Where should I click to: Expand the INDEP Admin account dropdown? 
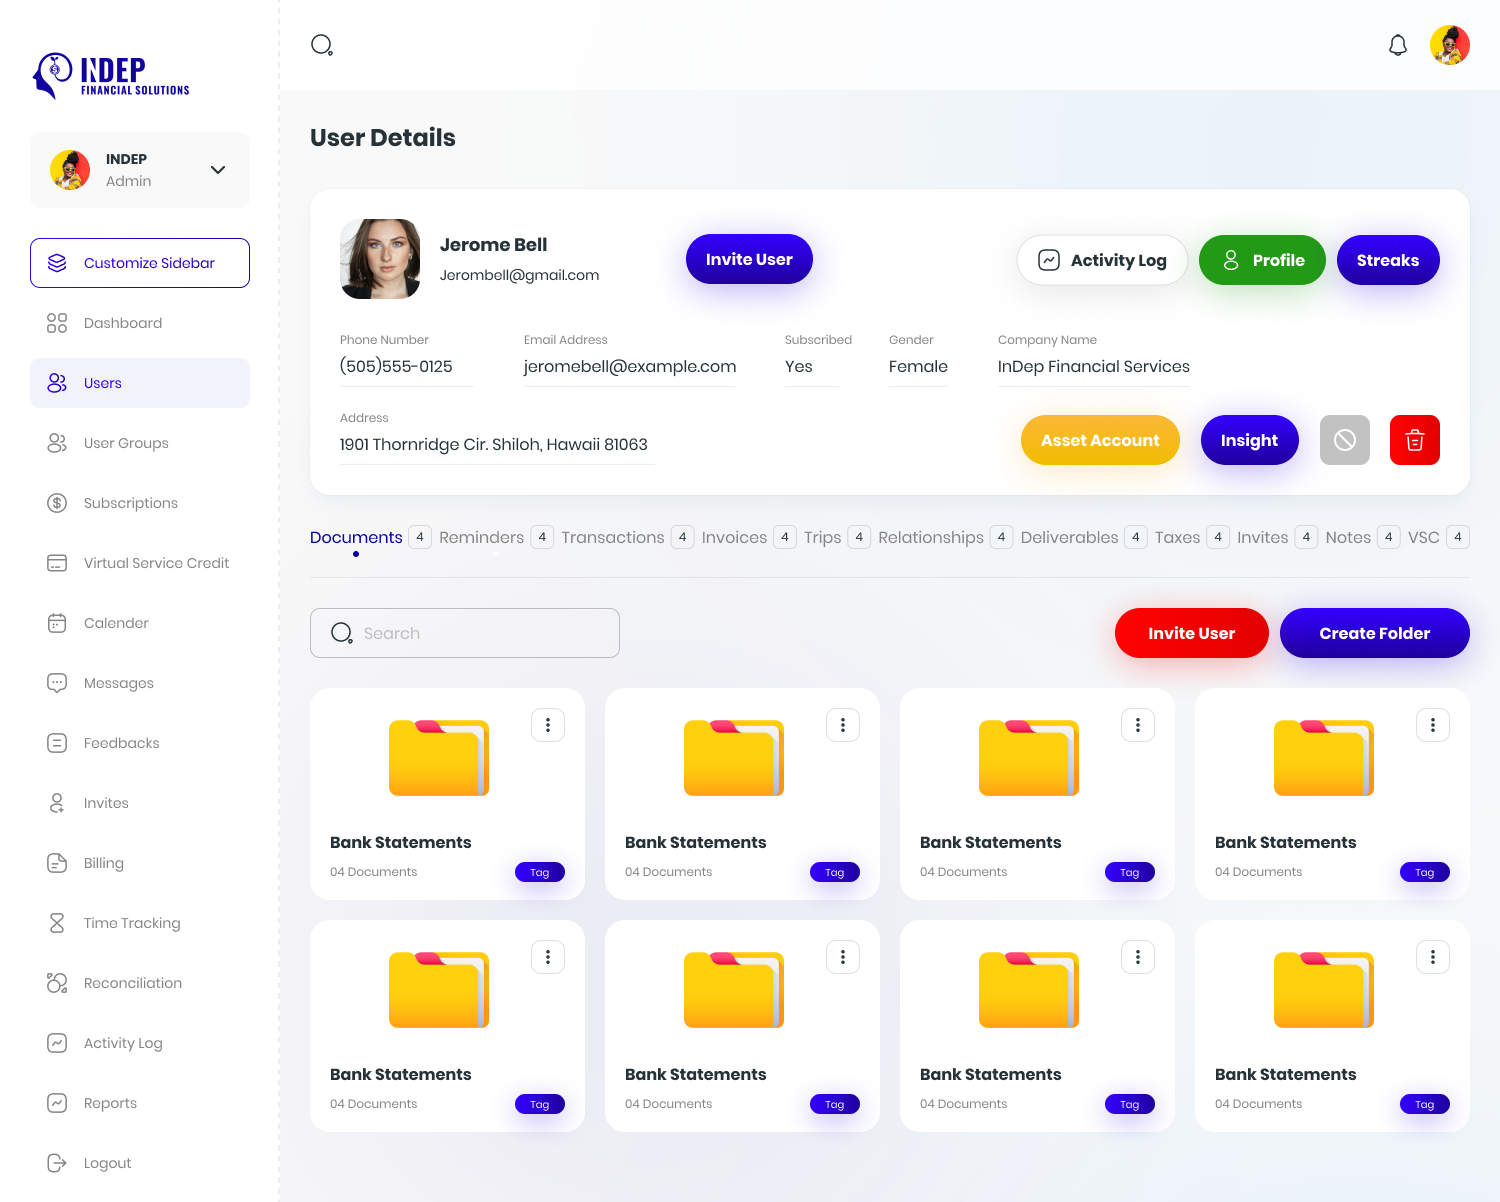[217, 170]
